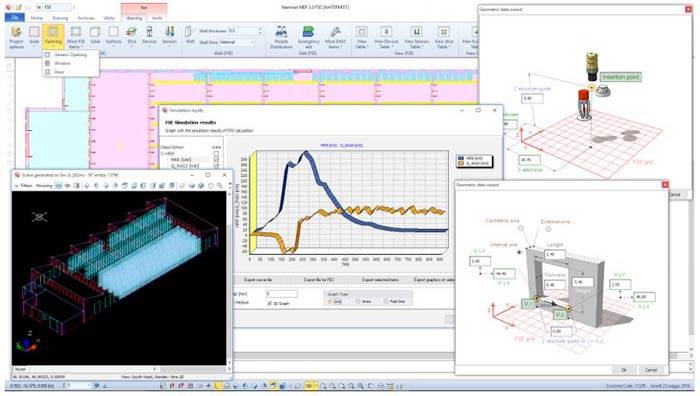Select the Surfaces tool in the ribbon
The height and width of the screenshot is (396, 700).
(x=113, y=36)
